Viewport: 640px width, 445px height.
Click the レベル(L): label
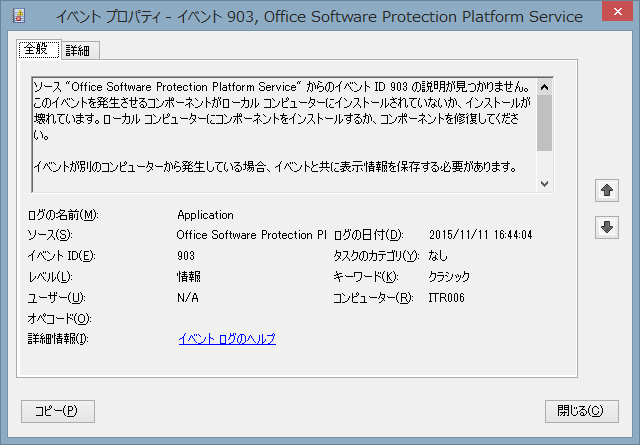coord(50,277)
